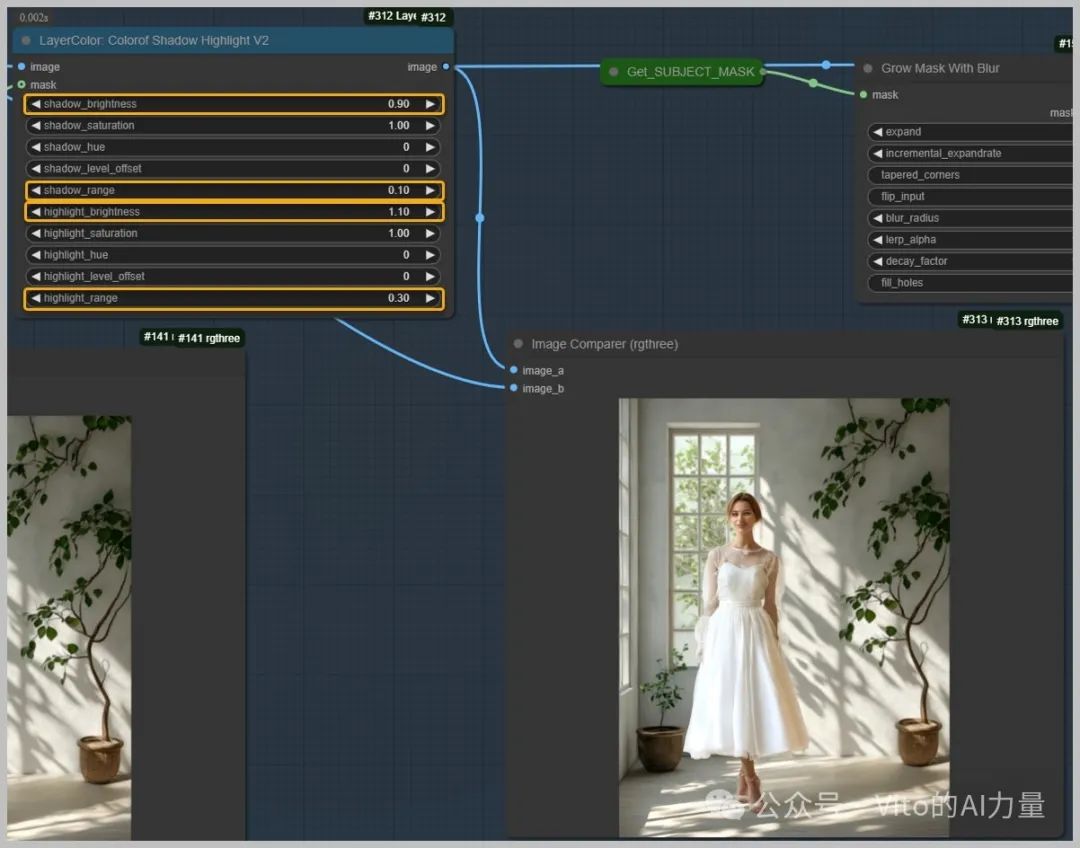Collapse the Get_SUBJECT_MASK node dot
The height and width of the screenshot is (848, 1080).
(x=613, y=72)
